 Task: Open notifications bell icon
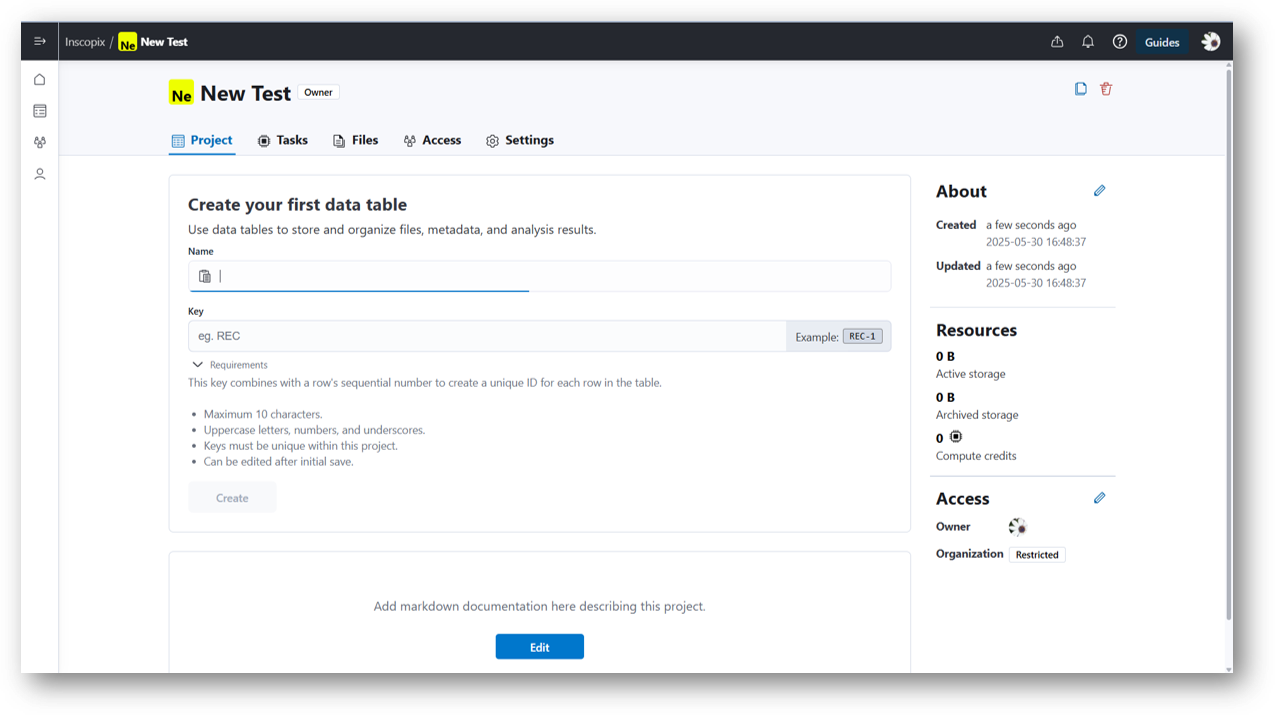(1088, 42)
